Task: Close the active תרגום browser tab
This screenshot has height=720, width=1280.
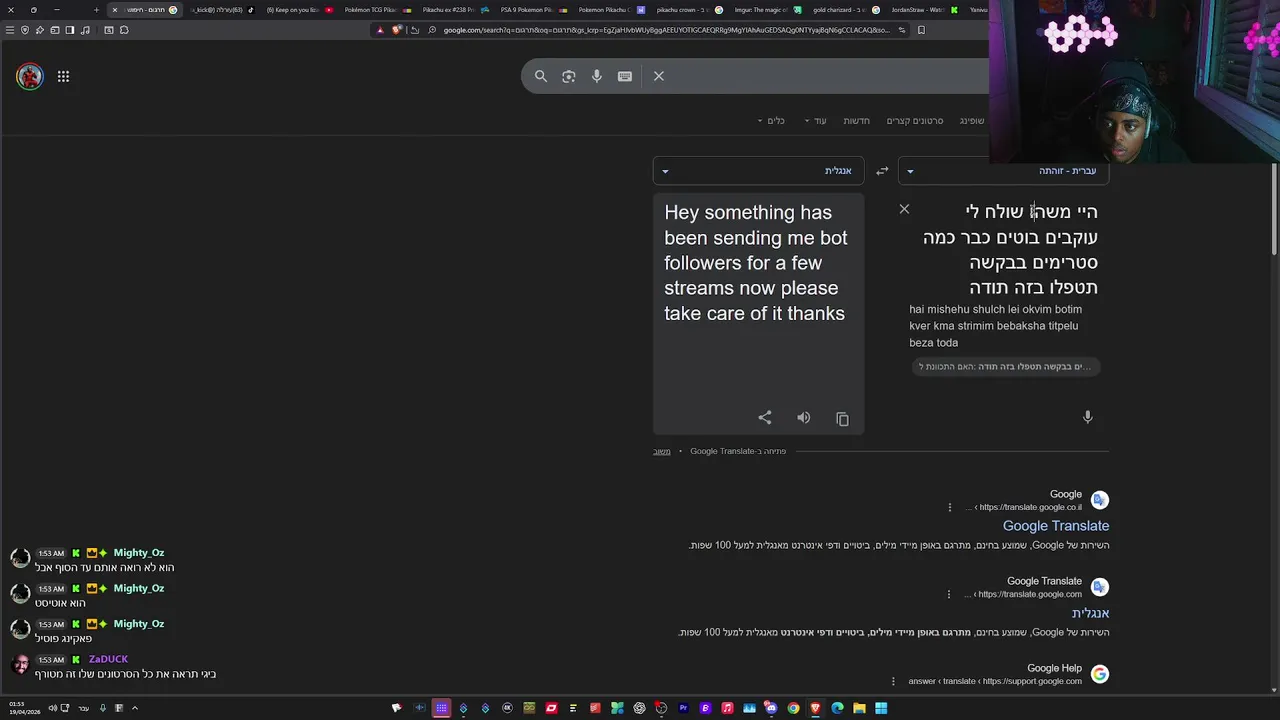Action: tap(114, 10)
